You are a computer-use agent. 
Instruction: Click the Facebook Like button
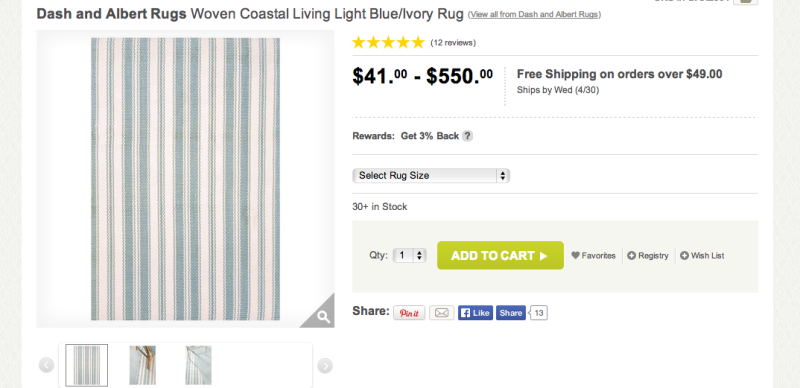(476, 313)
